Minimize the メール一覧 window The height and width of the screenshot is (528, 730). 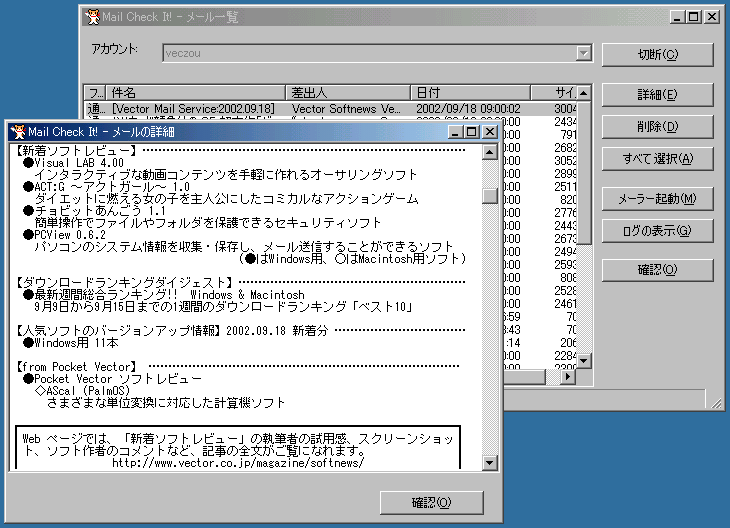678,17
